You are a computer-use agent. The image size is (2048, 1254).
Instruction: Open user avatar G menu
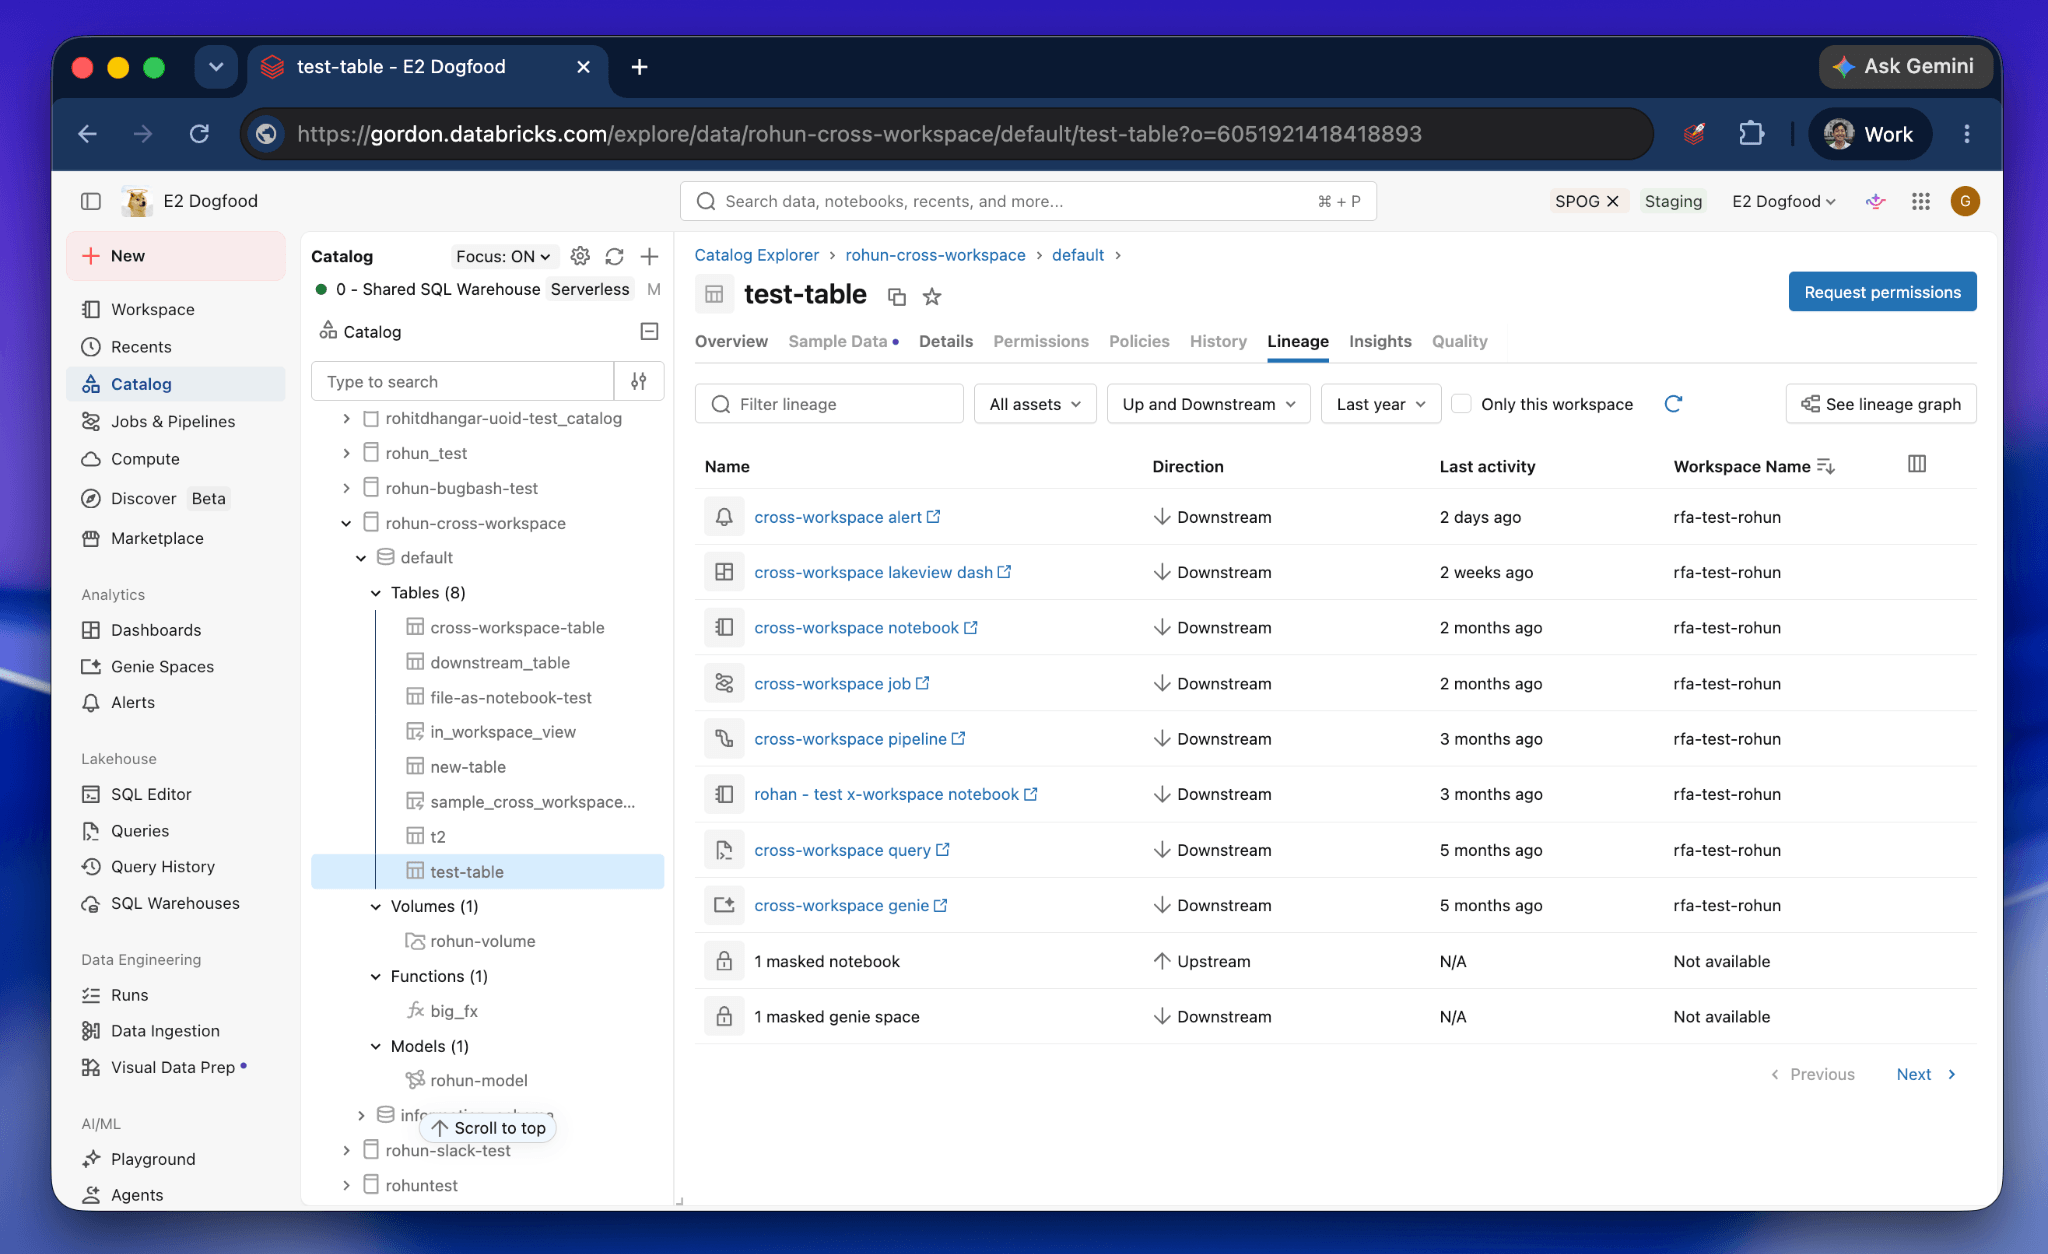[x=1965, y=201]
